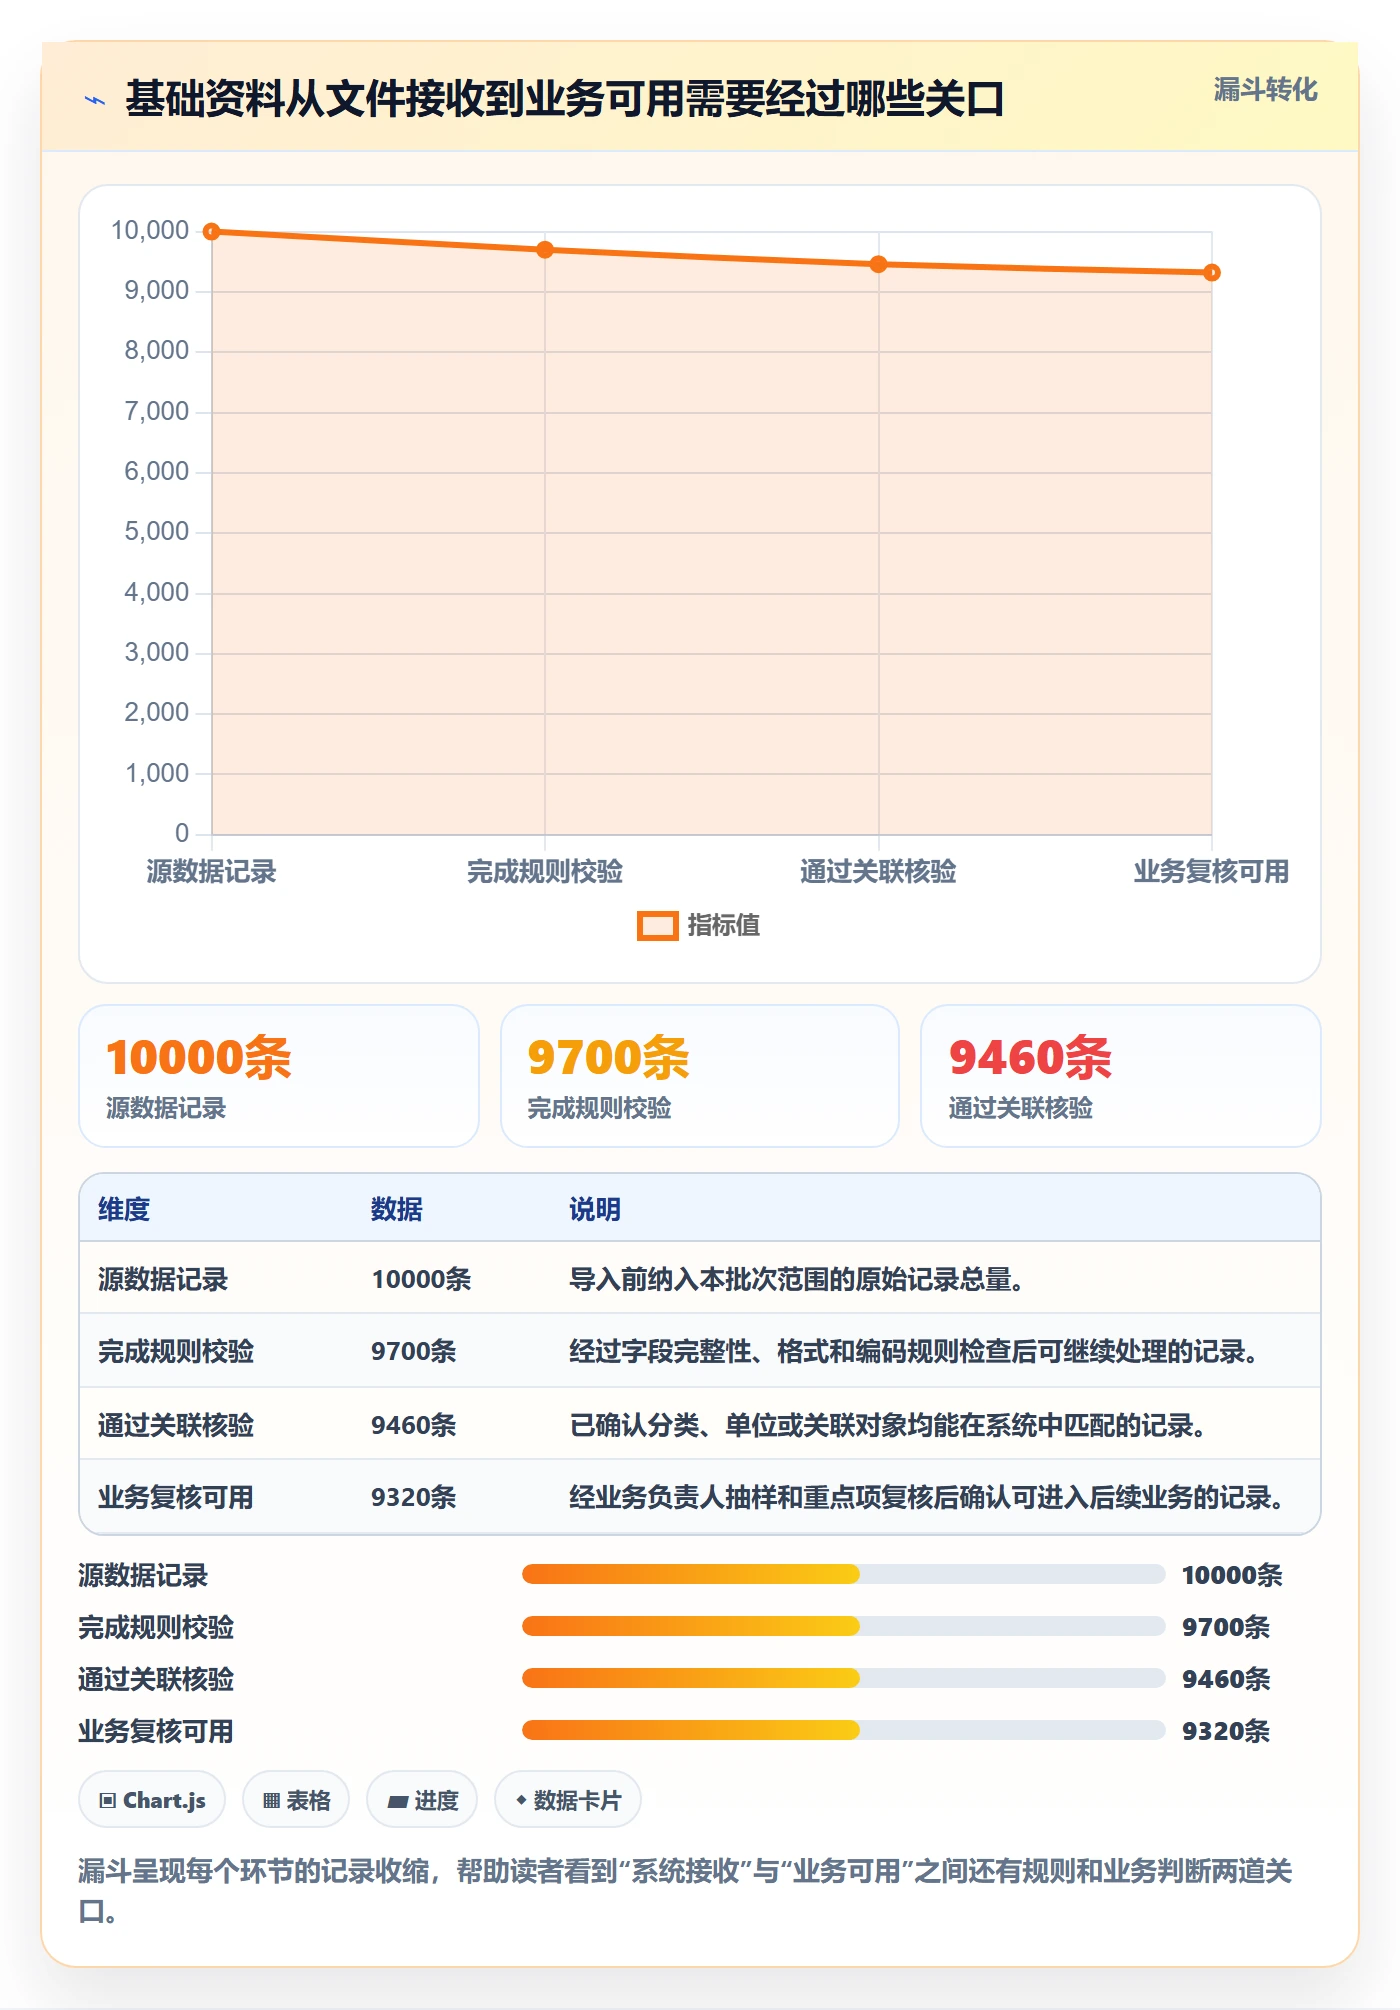Select the Chart.js tag
Screen dimensions: 1400x2010
click(x=152, y=1800)
